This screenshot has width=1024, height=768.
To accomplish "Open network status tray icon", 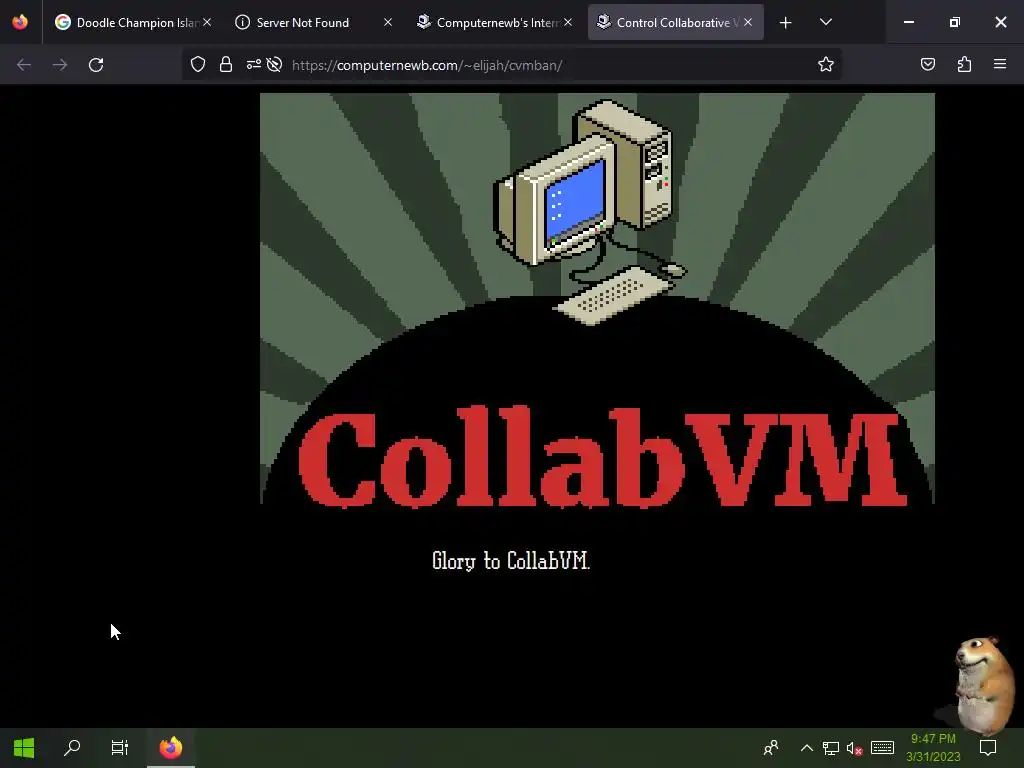I will pos(831,748).
